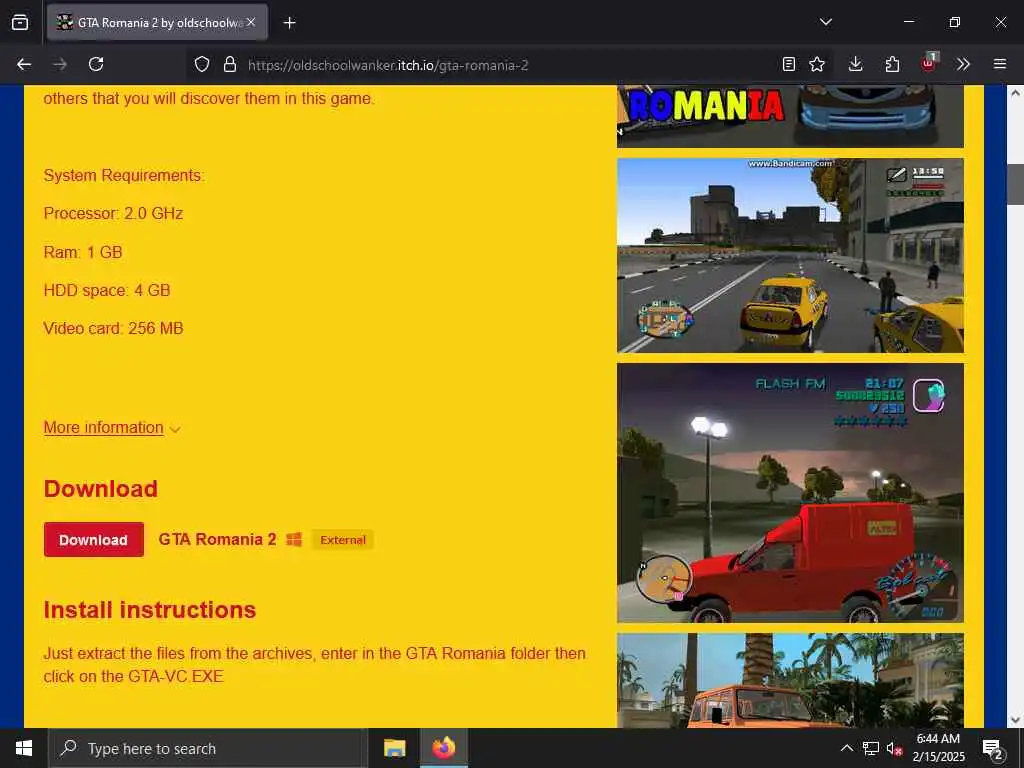
Task: Click the GTA Romania 2 tab title
Action: coord(161,23)
